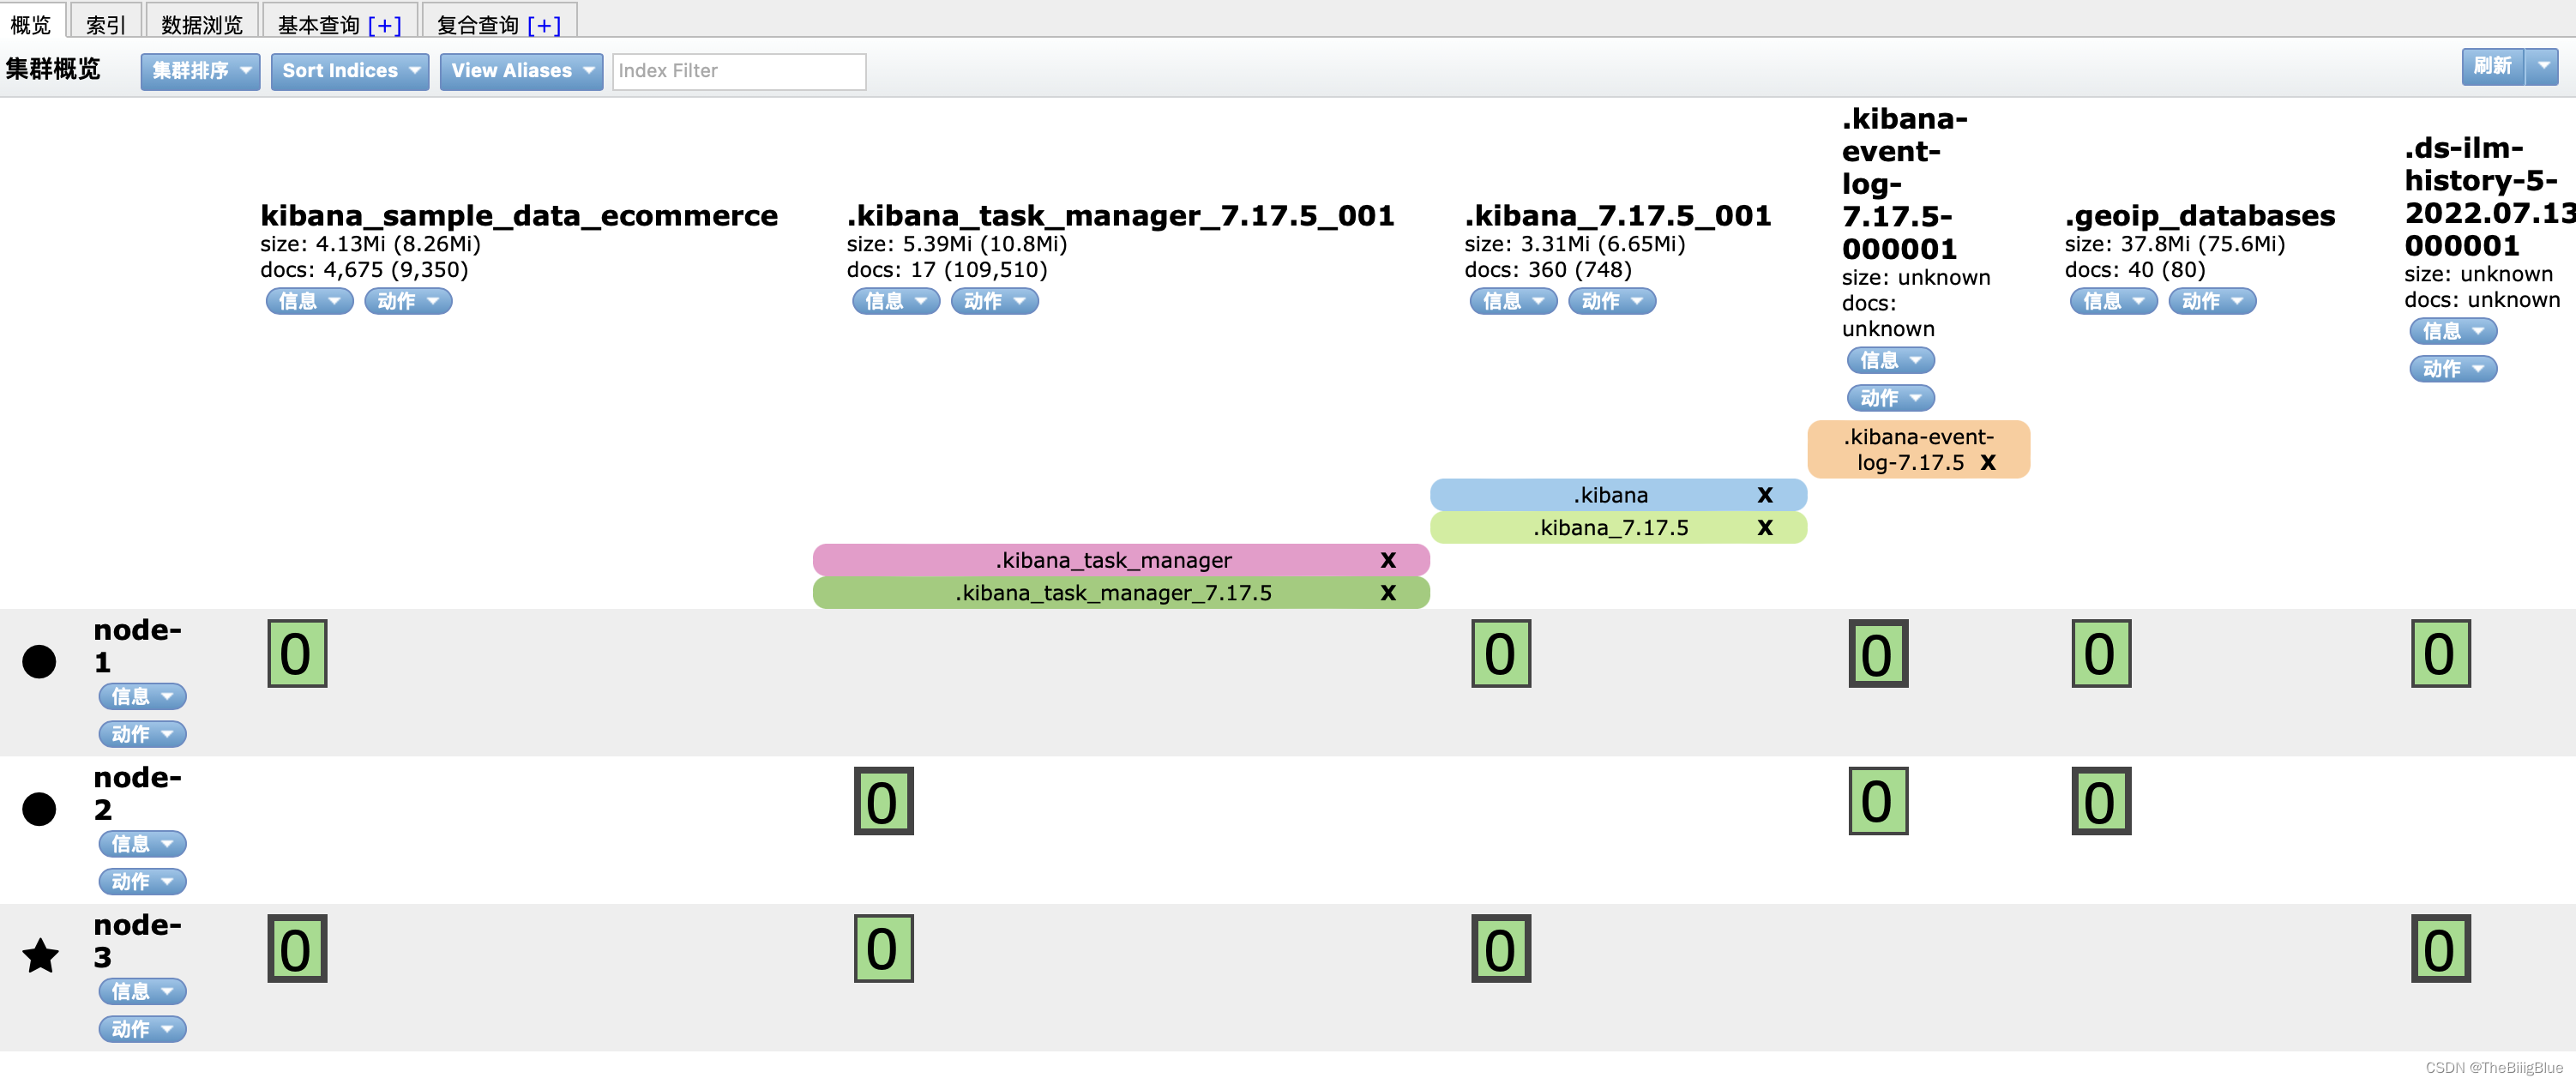2576x1084 pixels.
Task: Remove .kibana_task_manager alias X icon
Action: [x=1387, y=558]
